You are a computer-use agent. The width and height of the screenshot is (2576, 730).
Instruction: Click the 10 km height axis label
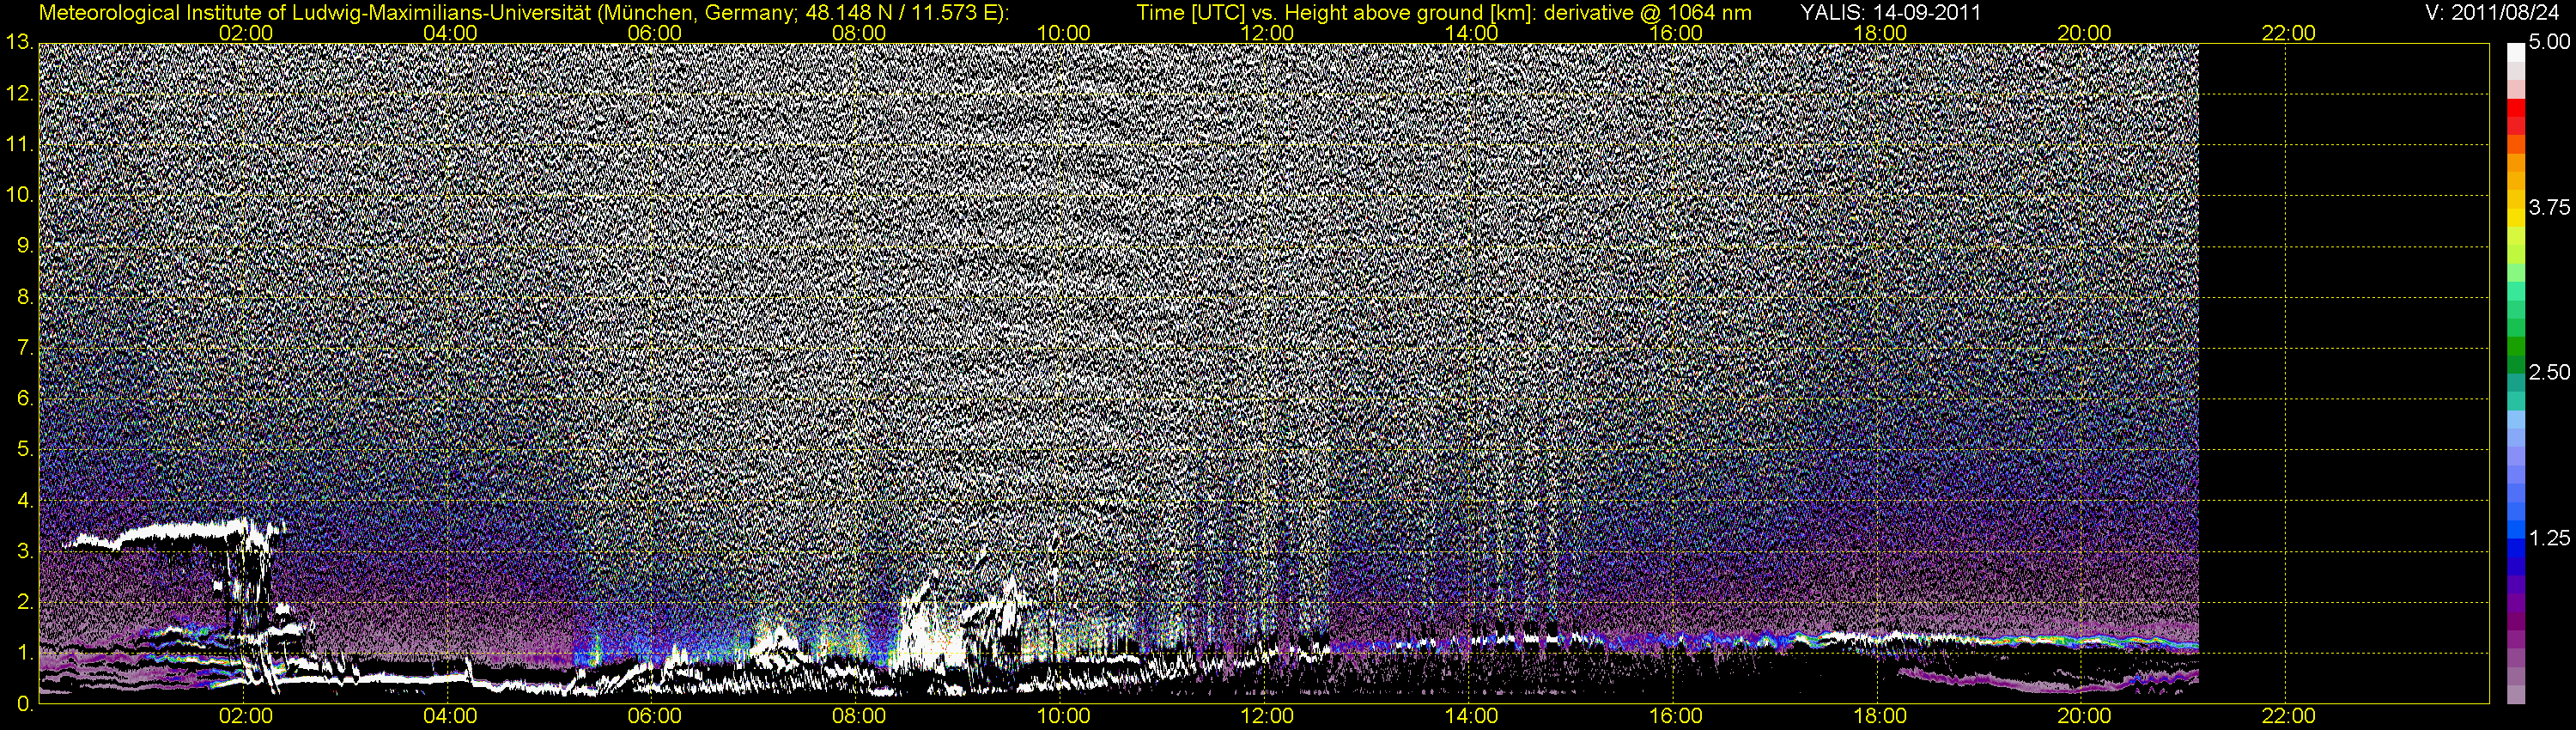coord(19,195)
